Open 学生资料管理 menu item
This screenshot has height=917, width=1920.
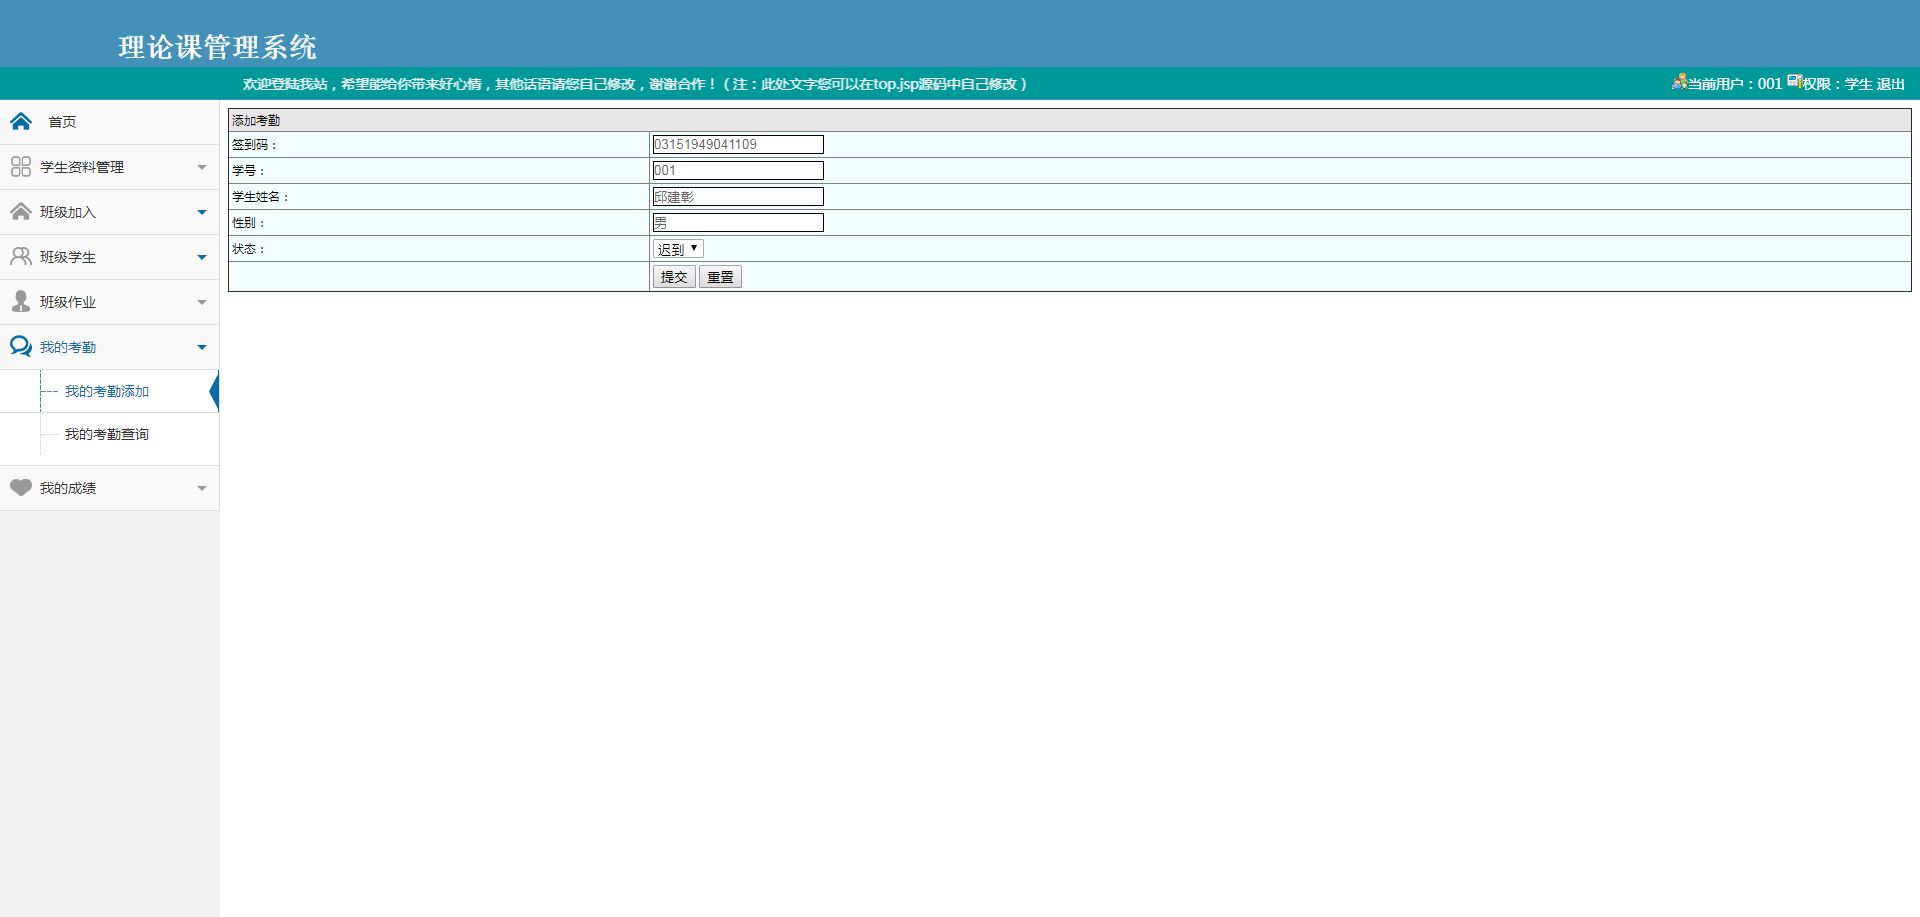tap(82, 167)
